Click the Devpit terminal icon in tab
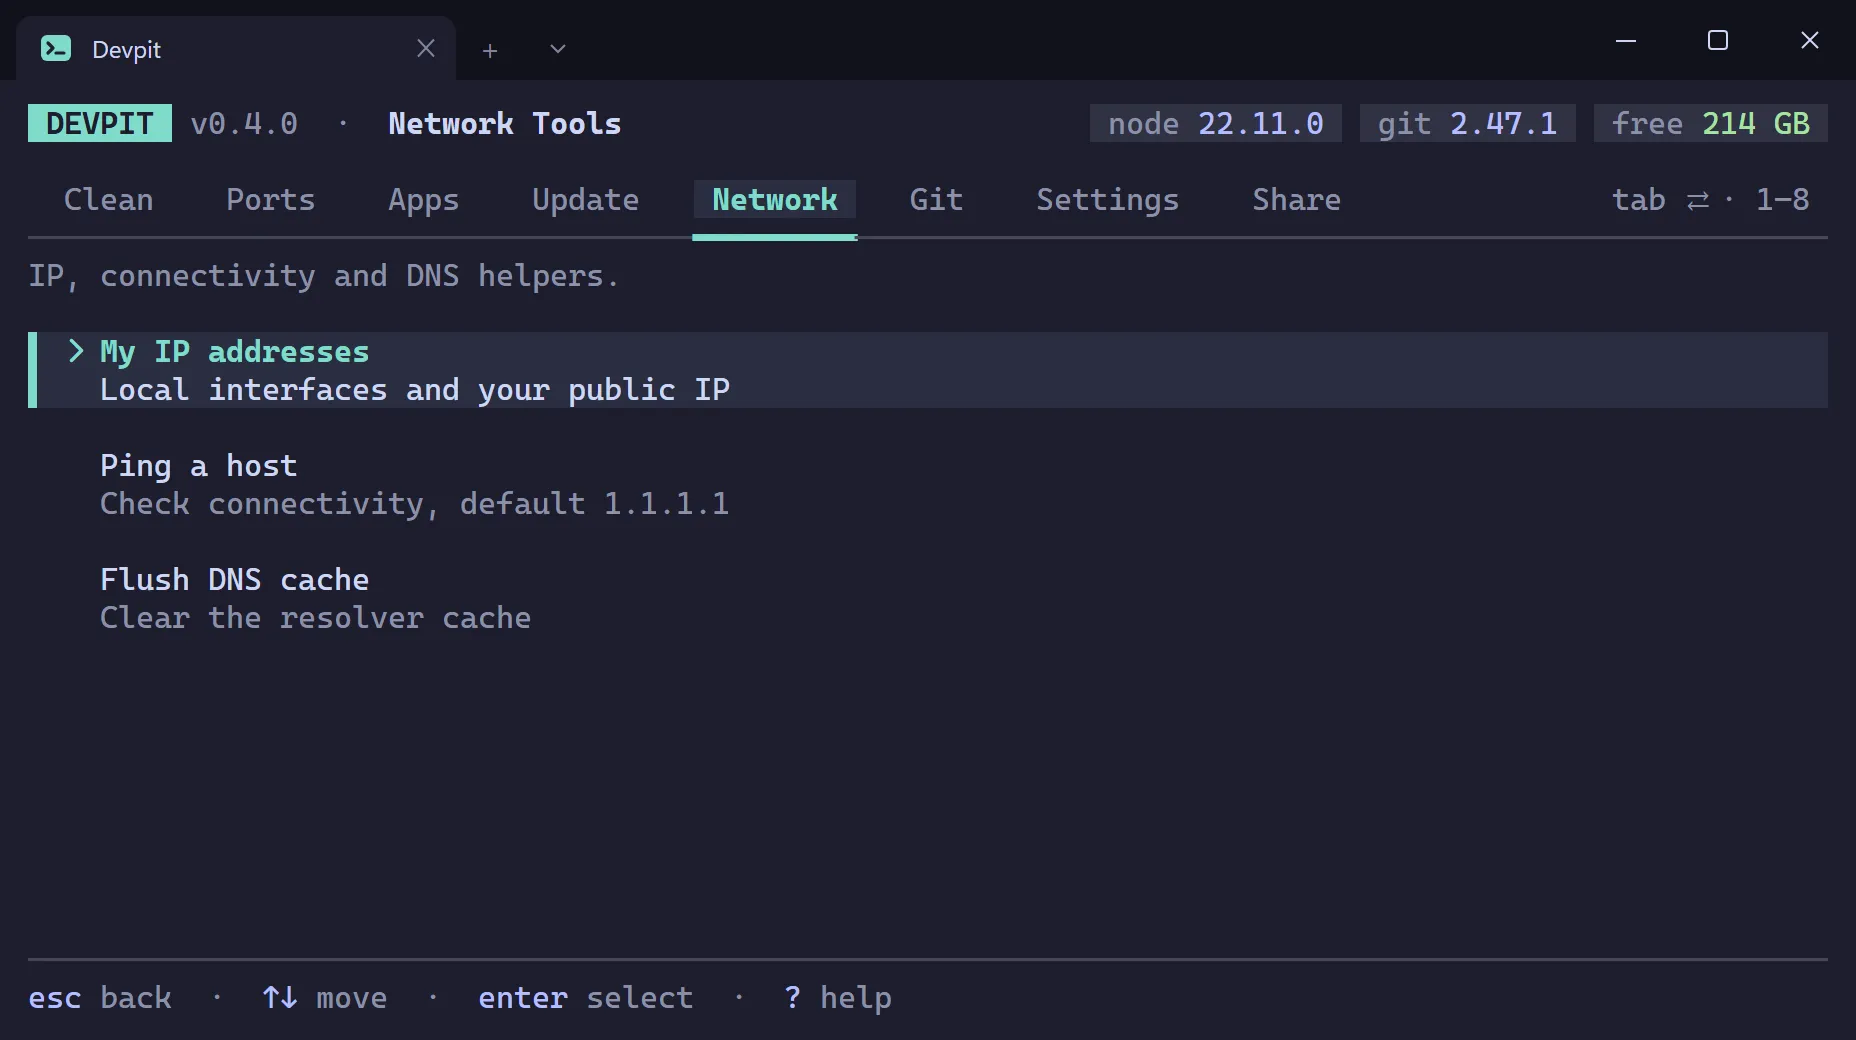Viewport: 1856px width, 1040px height. pos(56,48)
